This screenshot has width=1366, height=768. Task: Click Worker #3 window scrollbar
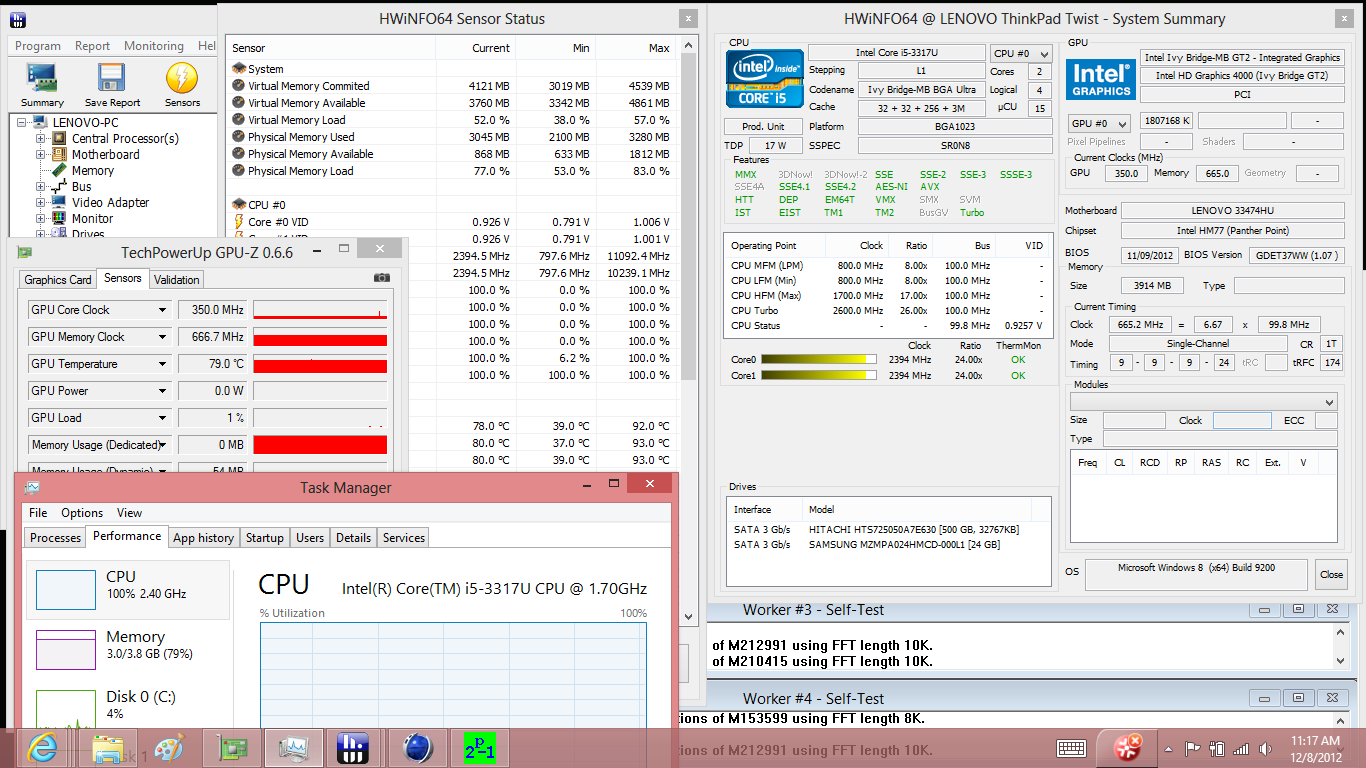1340,646
